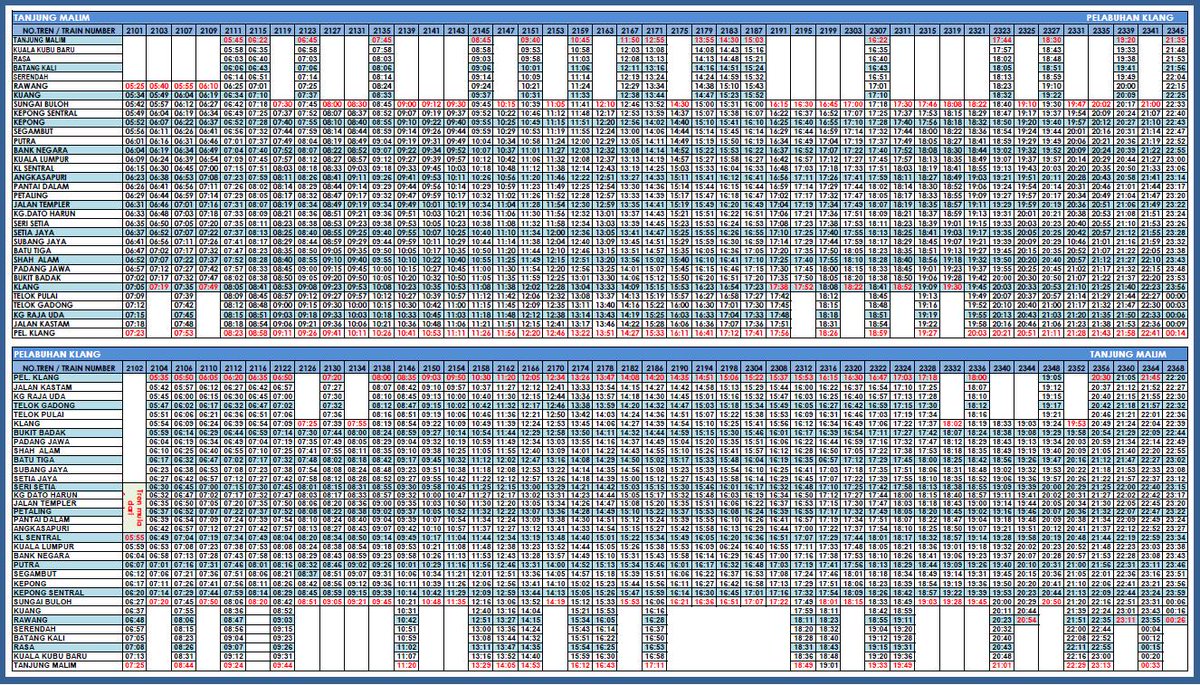Screen dimensions: 1200x685
Task: Select train number 2323 header
Action: tap(1000, 30)
